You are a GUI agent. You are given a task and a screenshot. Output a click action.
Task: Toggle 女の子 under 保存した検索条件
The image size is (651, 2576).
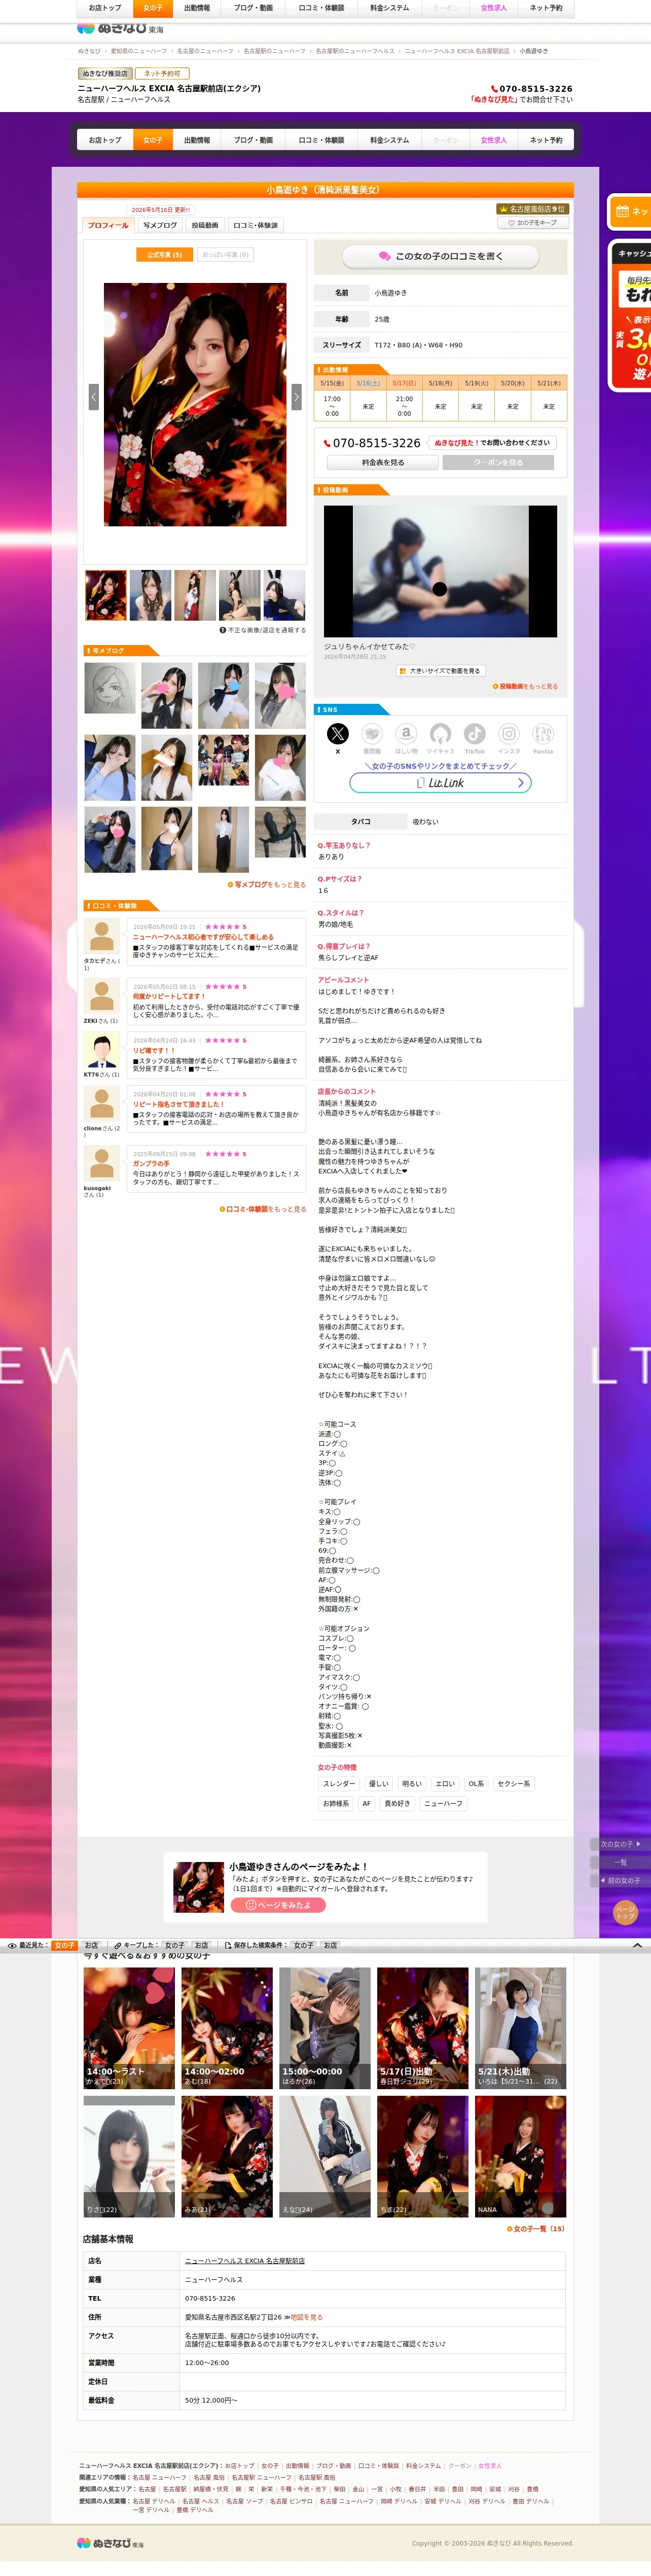point(303,1946)
